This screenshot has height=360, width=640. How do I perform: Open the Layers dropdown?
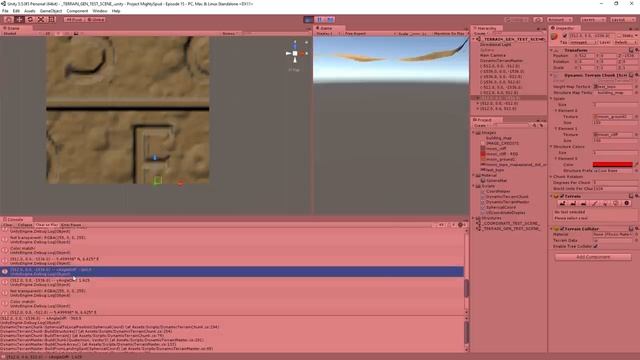(x=593, y=20)
